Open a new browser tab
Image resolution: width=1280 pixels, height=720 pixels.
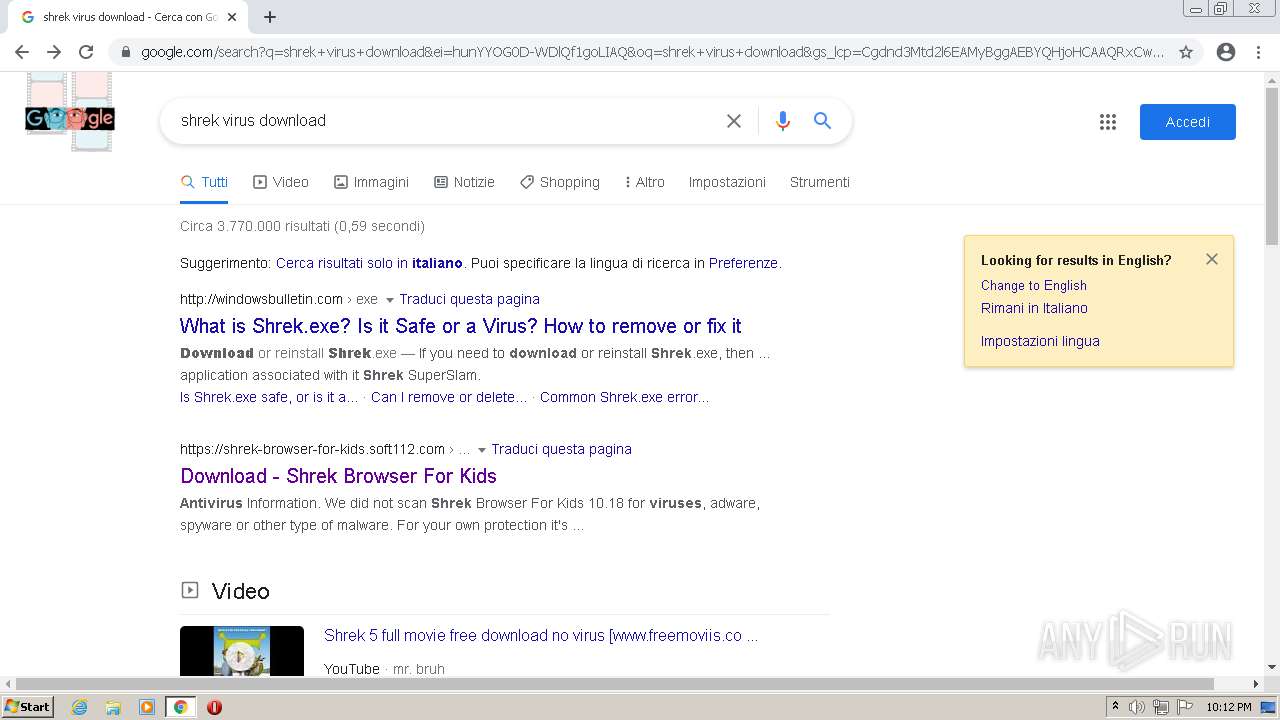pos(270,17)
